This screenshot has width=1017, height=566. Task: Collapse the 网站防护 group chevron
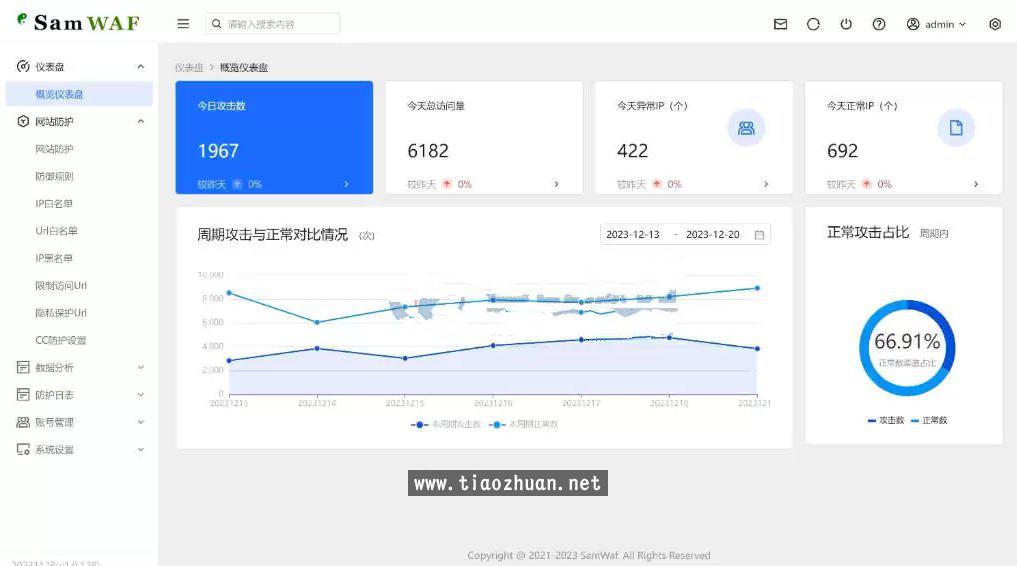click(x=141, y=121)
